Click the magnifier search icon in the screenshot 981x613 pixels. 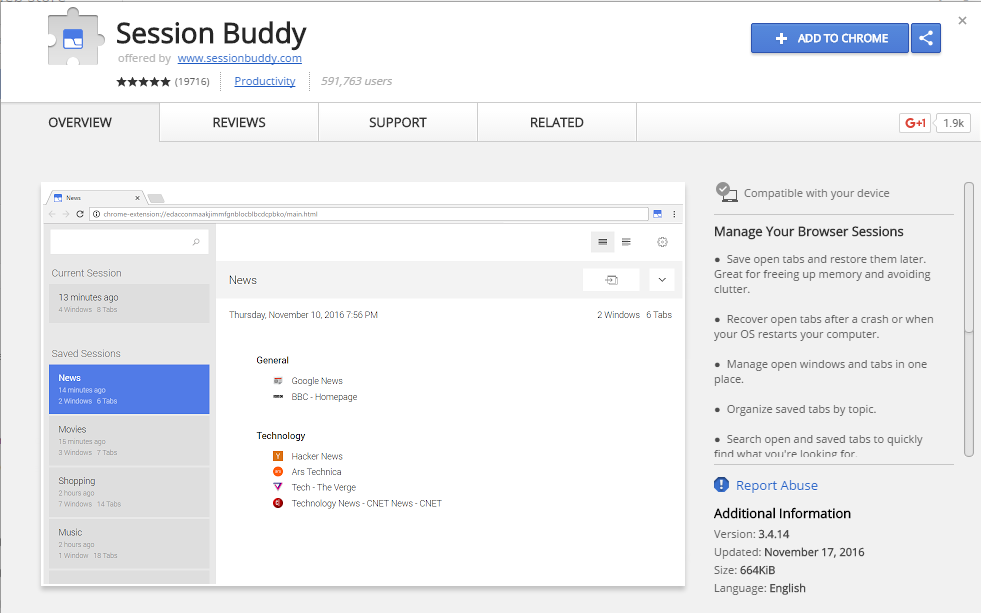pyautogui.click(x=196, y=242)
